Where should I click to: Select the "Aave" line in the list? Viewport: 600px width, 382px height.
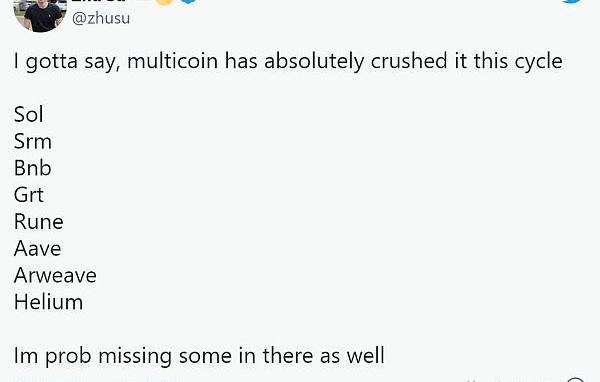pos(38,248)
